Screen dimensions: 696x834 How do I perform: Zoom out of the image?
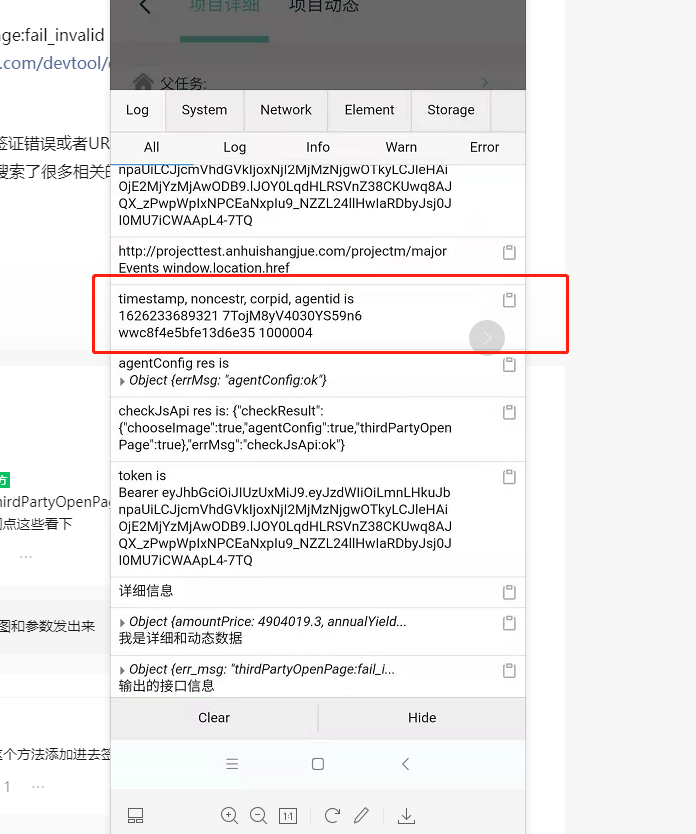pos(258,815)
